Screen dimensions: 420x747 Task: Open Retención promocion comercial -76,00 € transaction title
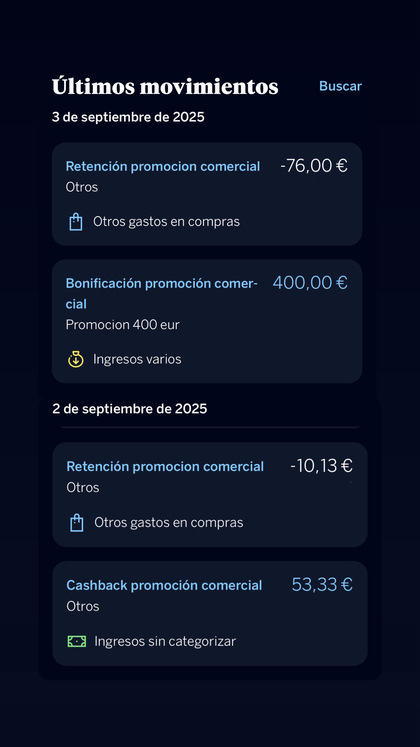coord(163,167)
